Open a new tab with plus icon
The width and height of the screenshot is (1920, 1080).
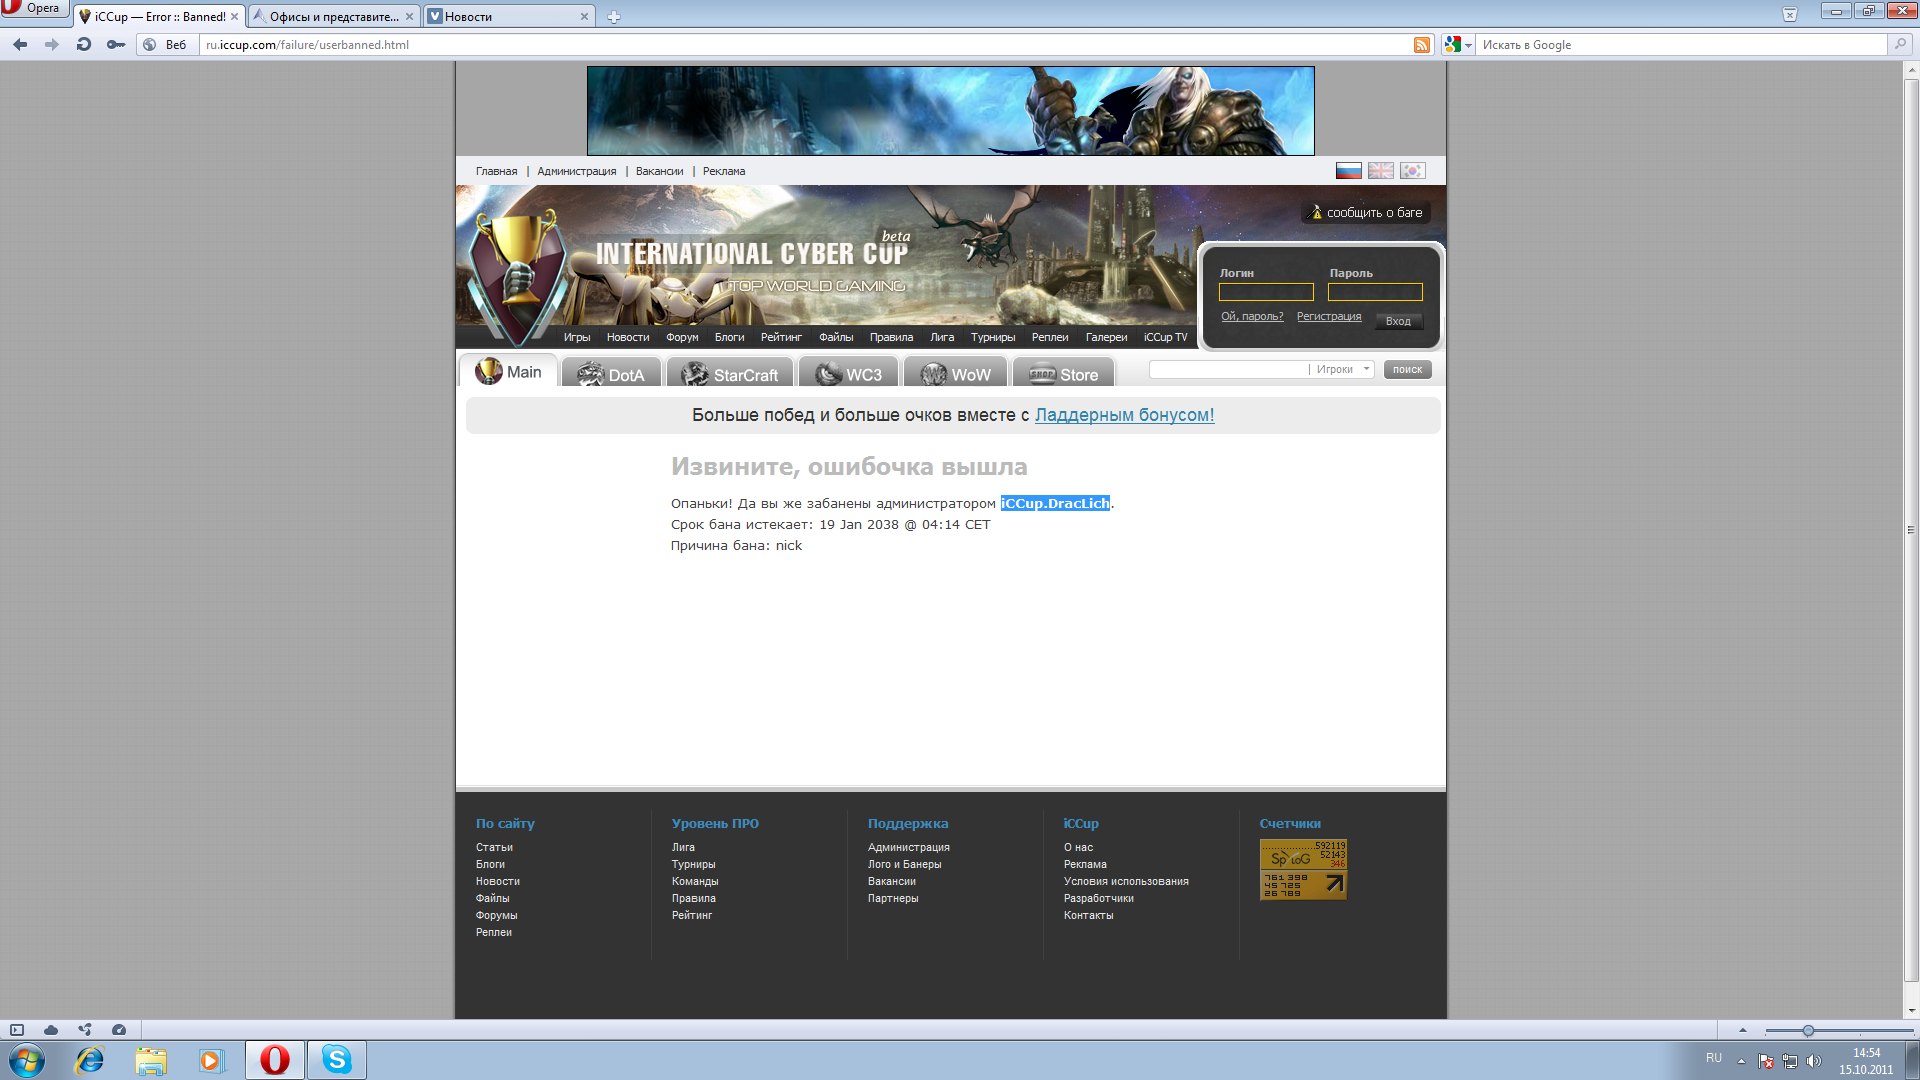tap(614, 17)
